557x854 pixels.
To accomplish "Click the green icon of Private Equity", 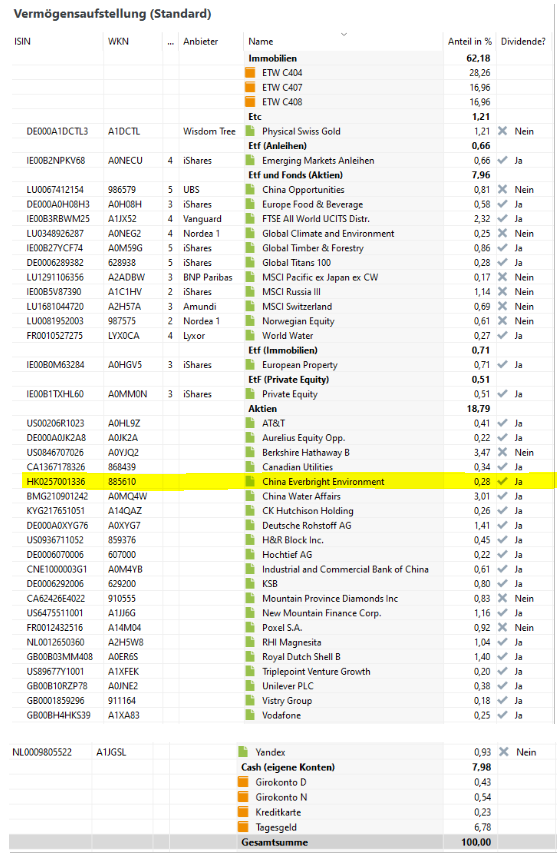I will (x=250, y=394).
